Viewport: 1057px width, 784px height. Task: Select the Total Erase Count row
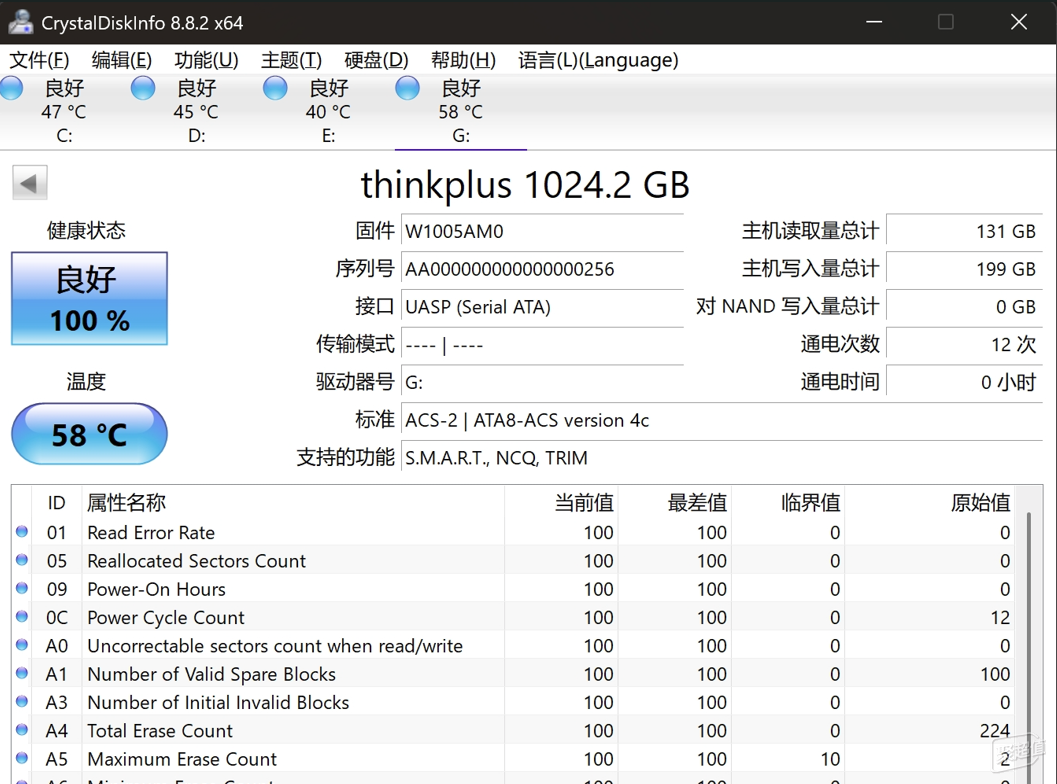tap(514, 731)
